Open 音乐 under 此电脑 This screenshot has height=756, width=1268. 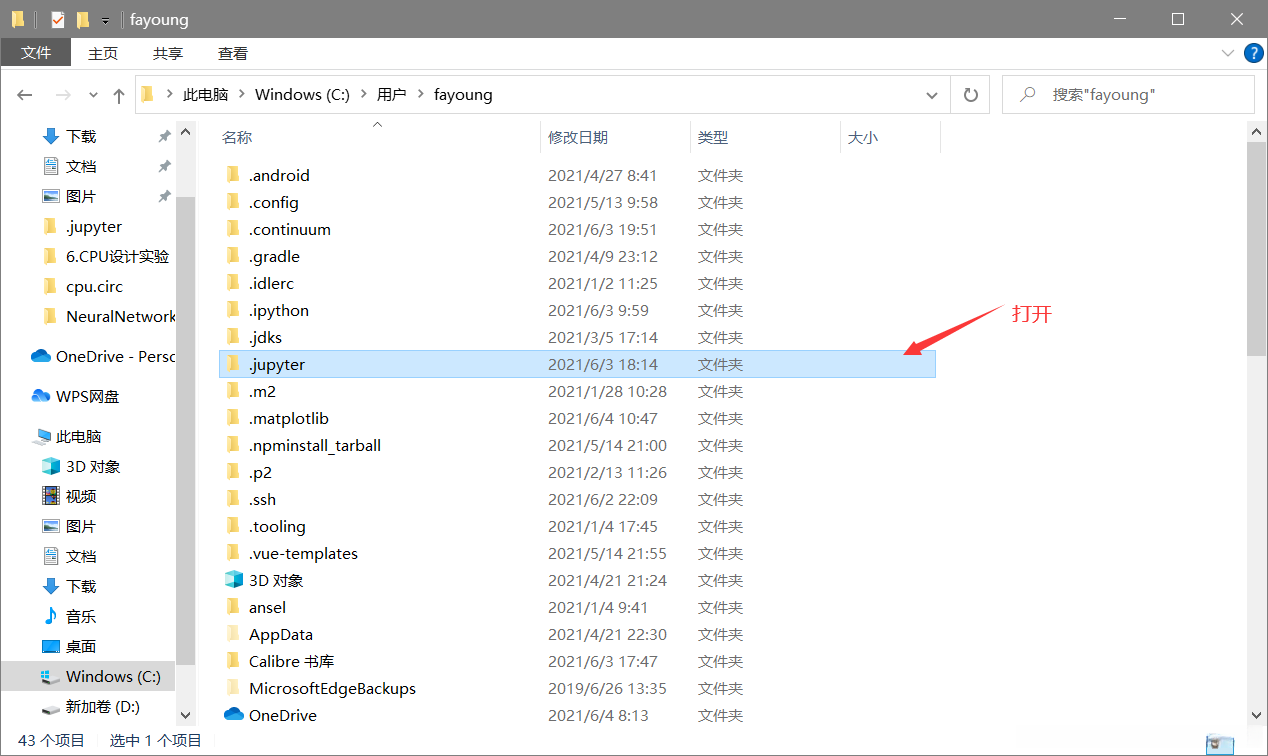tap(81, 616)
